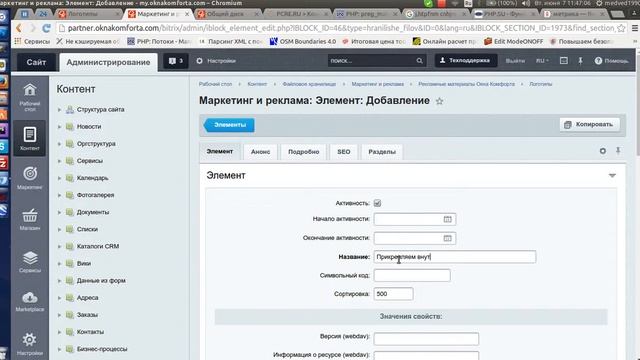Viewport: 640px width, 360px height.
Task: Click the Сортировка field with 500
Action: click(x=393, y=294)
